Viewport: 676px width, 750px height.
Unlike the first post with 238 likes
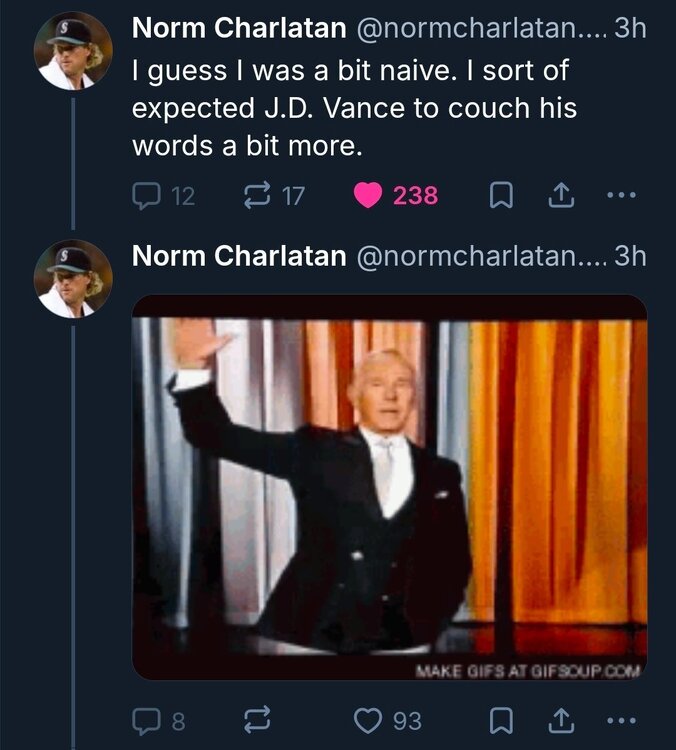[x=369, y=195]
